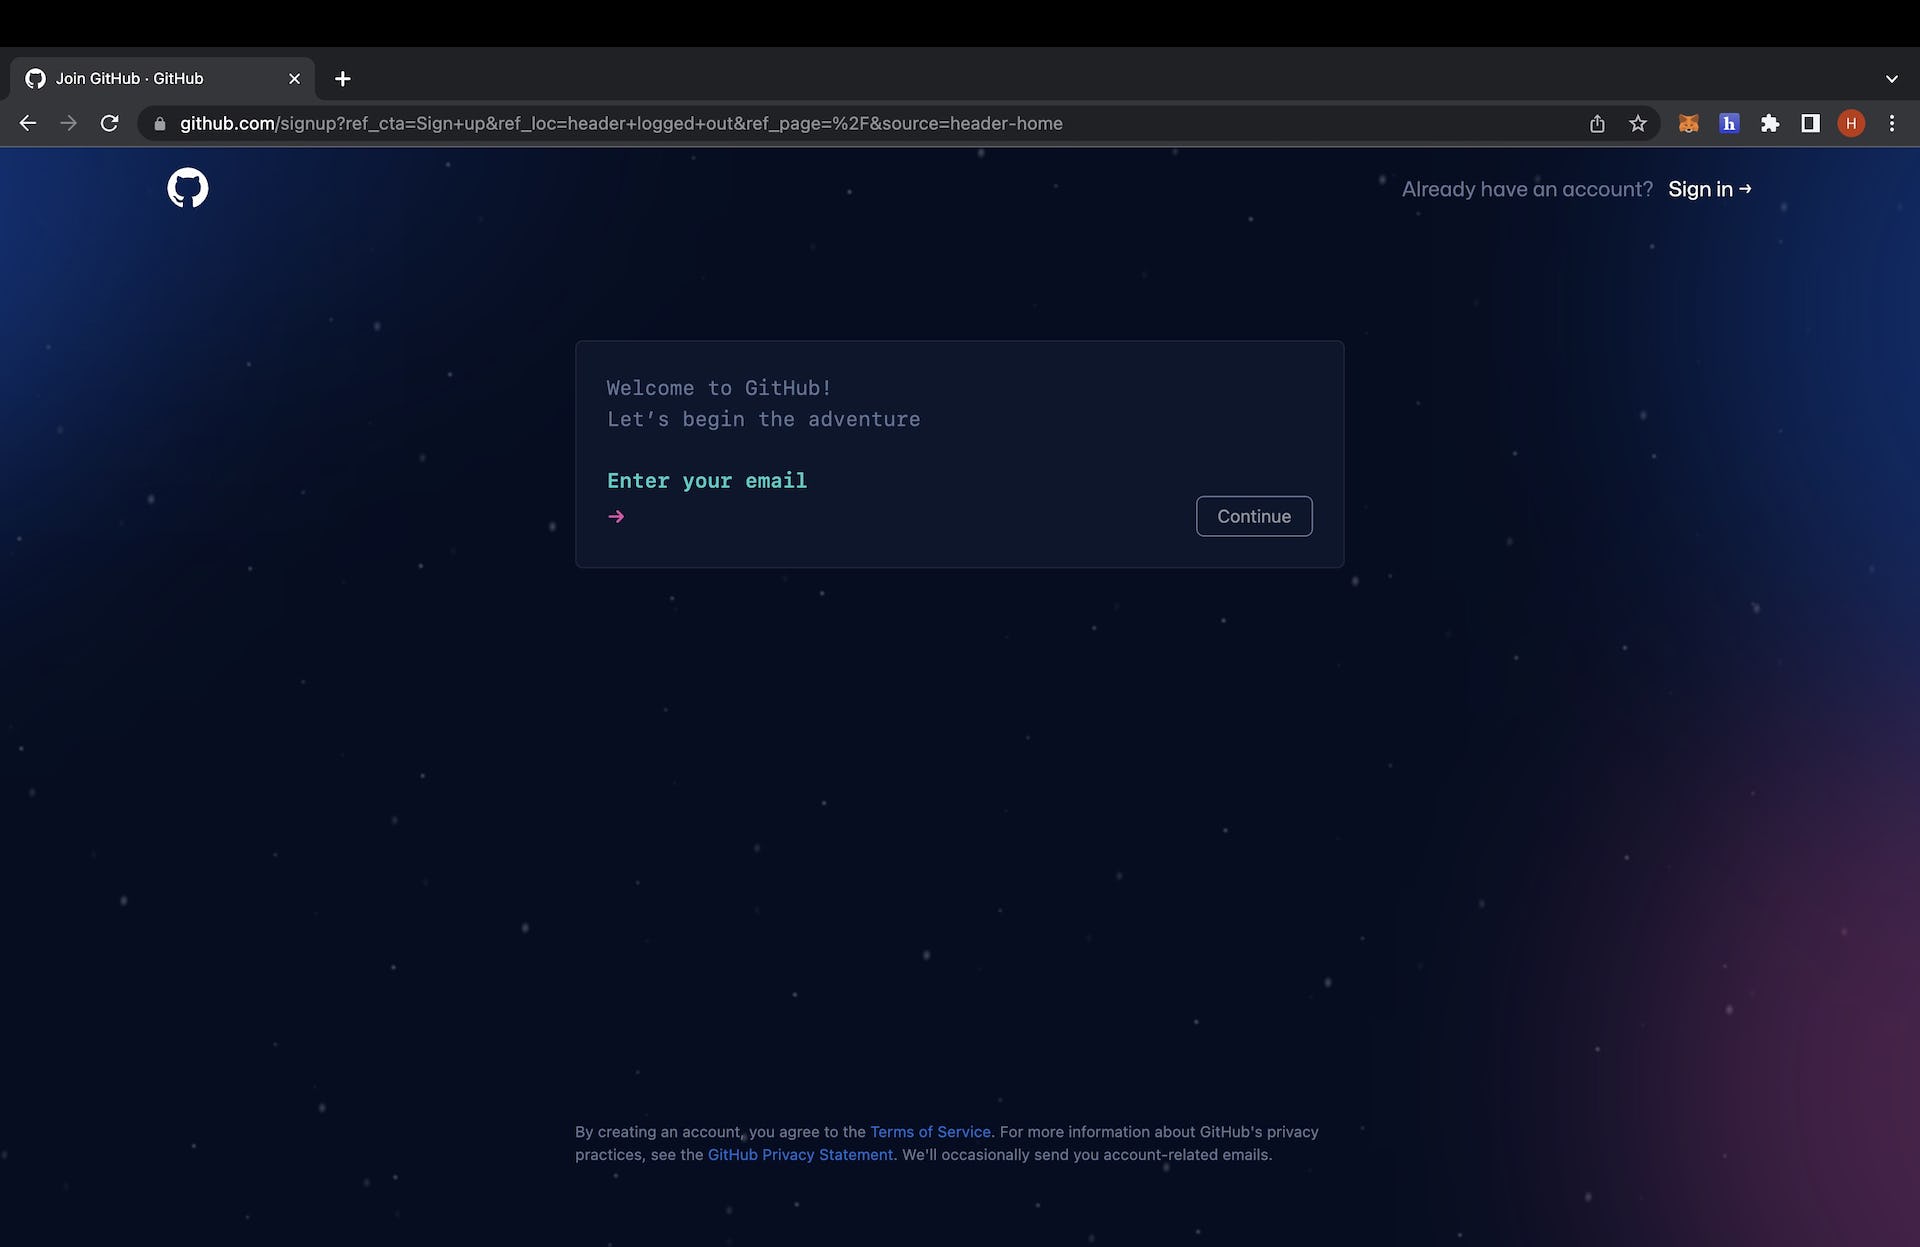Open the Extensions puzzle menu

(1770, 123)
